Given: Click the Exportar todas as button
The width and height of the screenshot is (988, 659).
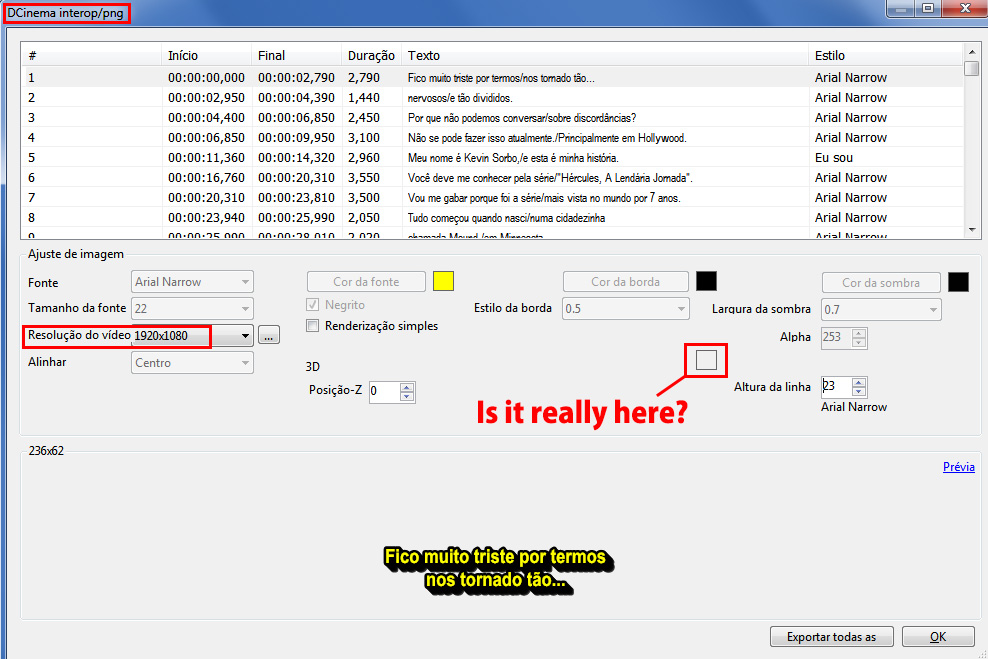Looking at the screenshot, I should pos(831,636).
